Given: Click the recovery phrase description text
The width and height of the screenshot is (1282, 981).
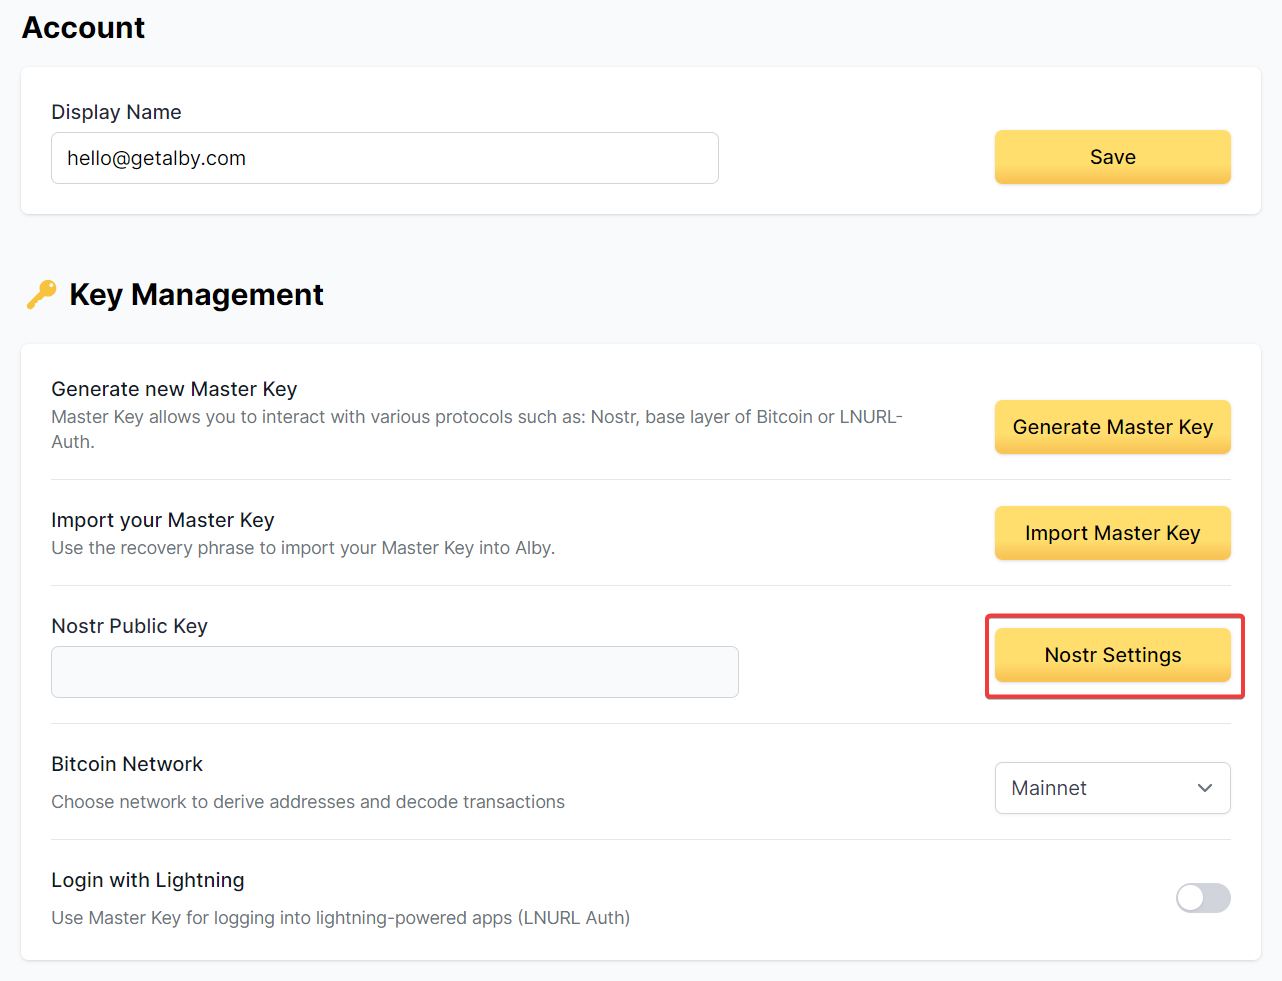Looking at the screenshot, I should point(303,548).
